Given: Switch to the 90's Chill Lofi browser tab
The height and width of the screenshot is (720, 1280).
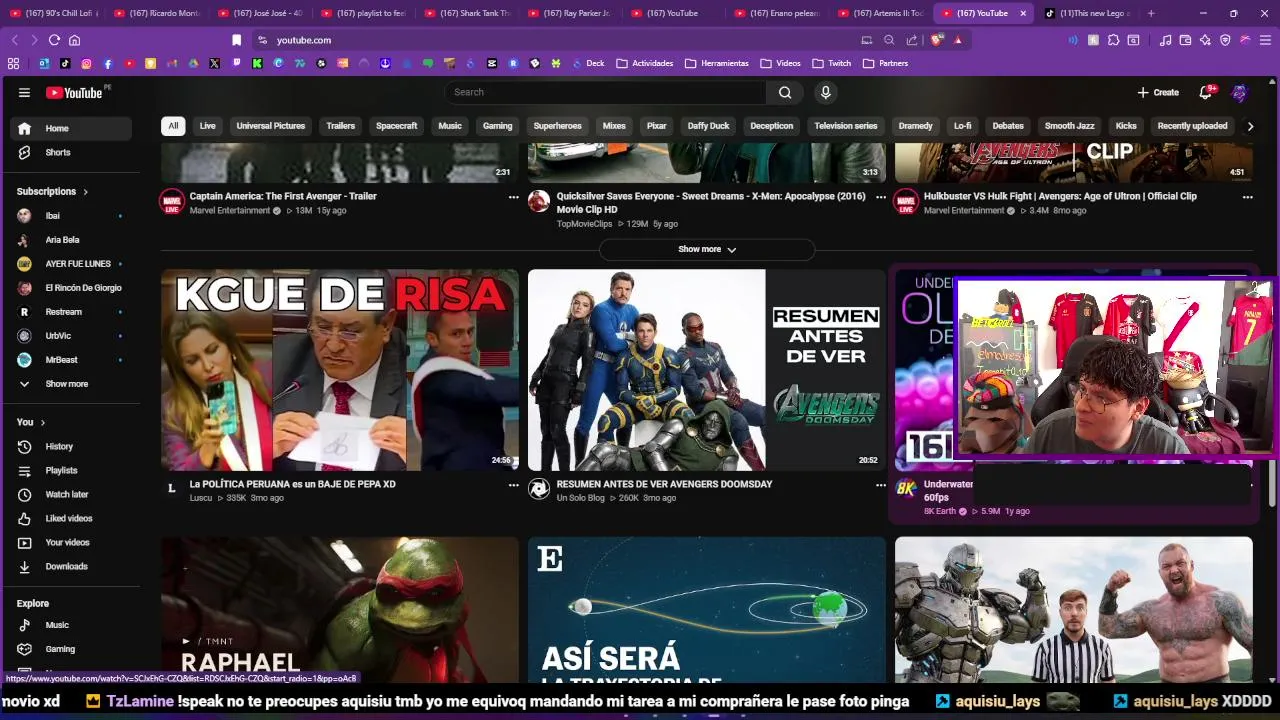Looking at the screenshot, I should (x=57, y=13).
